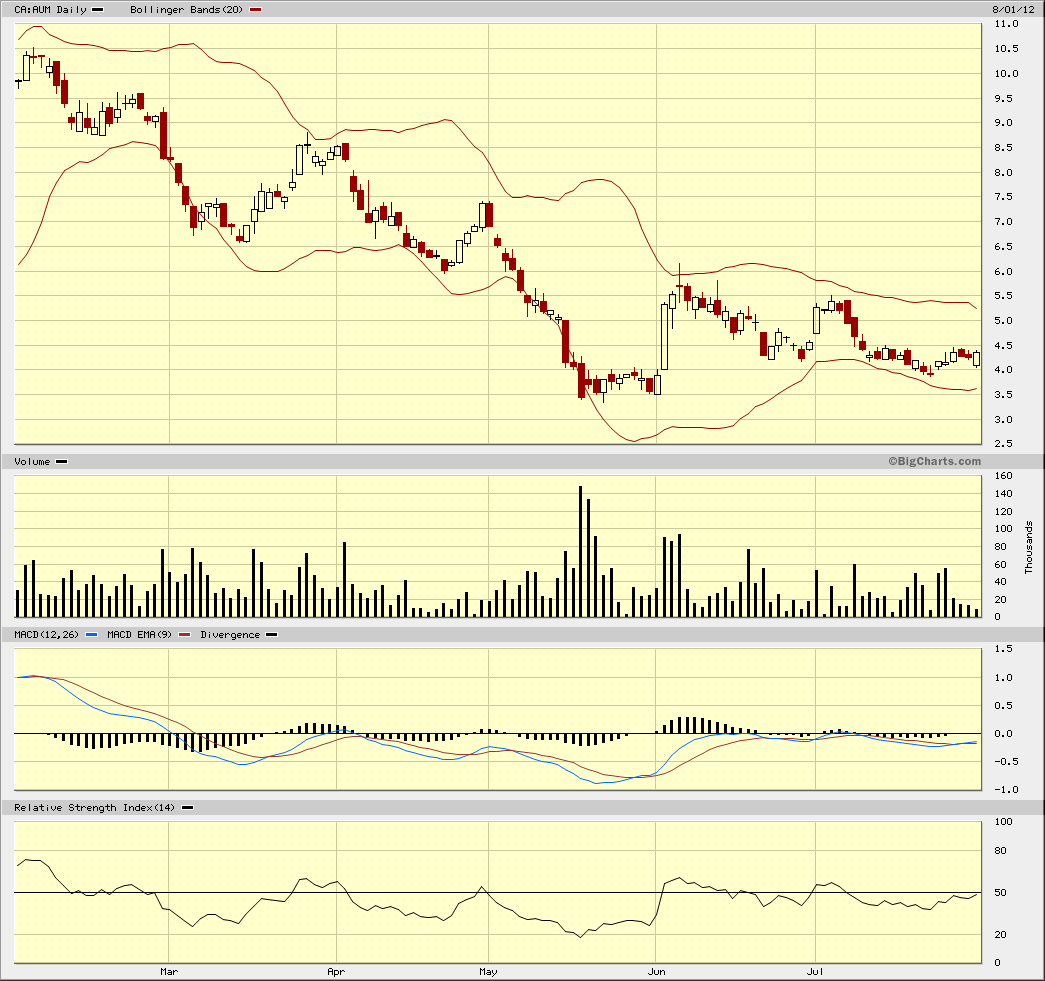Viewport: 1045px width, 981px height.
Task: Click the Volume panel label
Action: coord(32,461)
